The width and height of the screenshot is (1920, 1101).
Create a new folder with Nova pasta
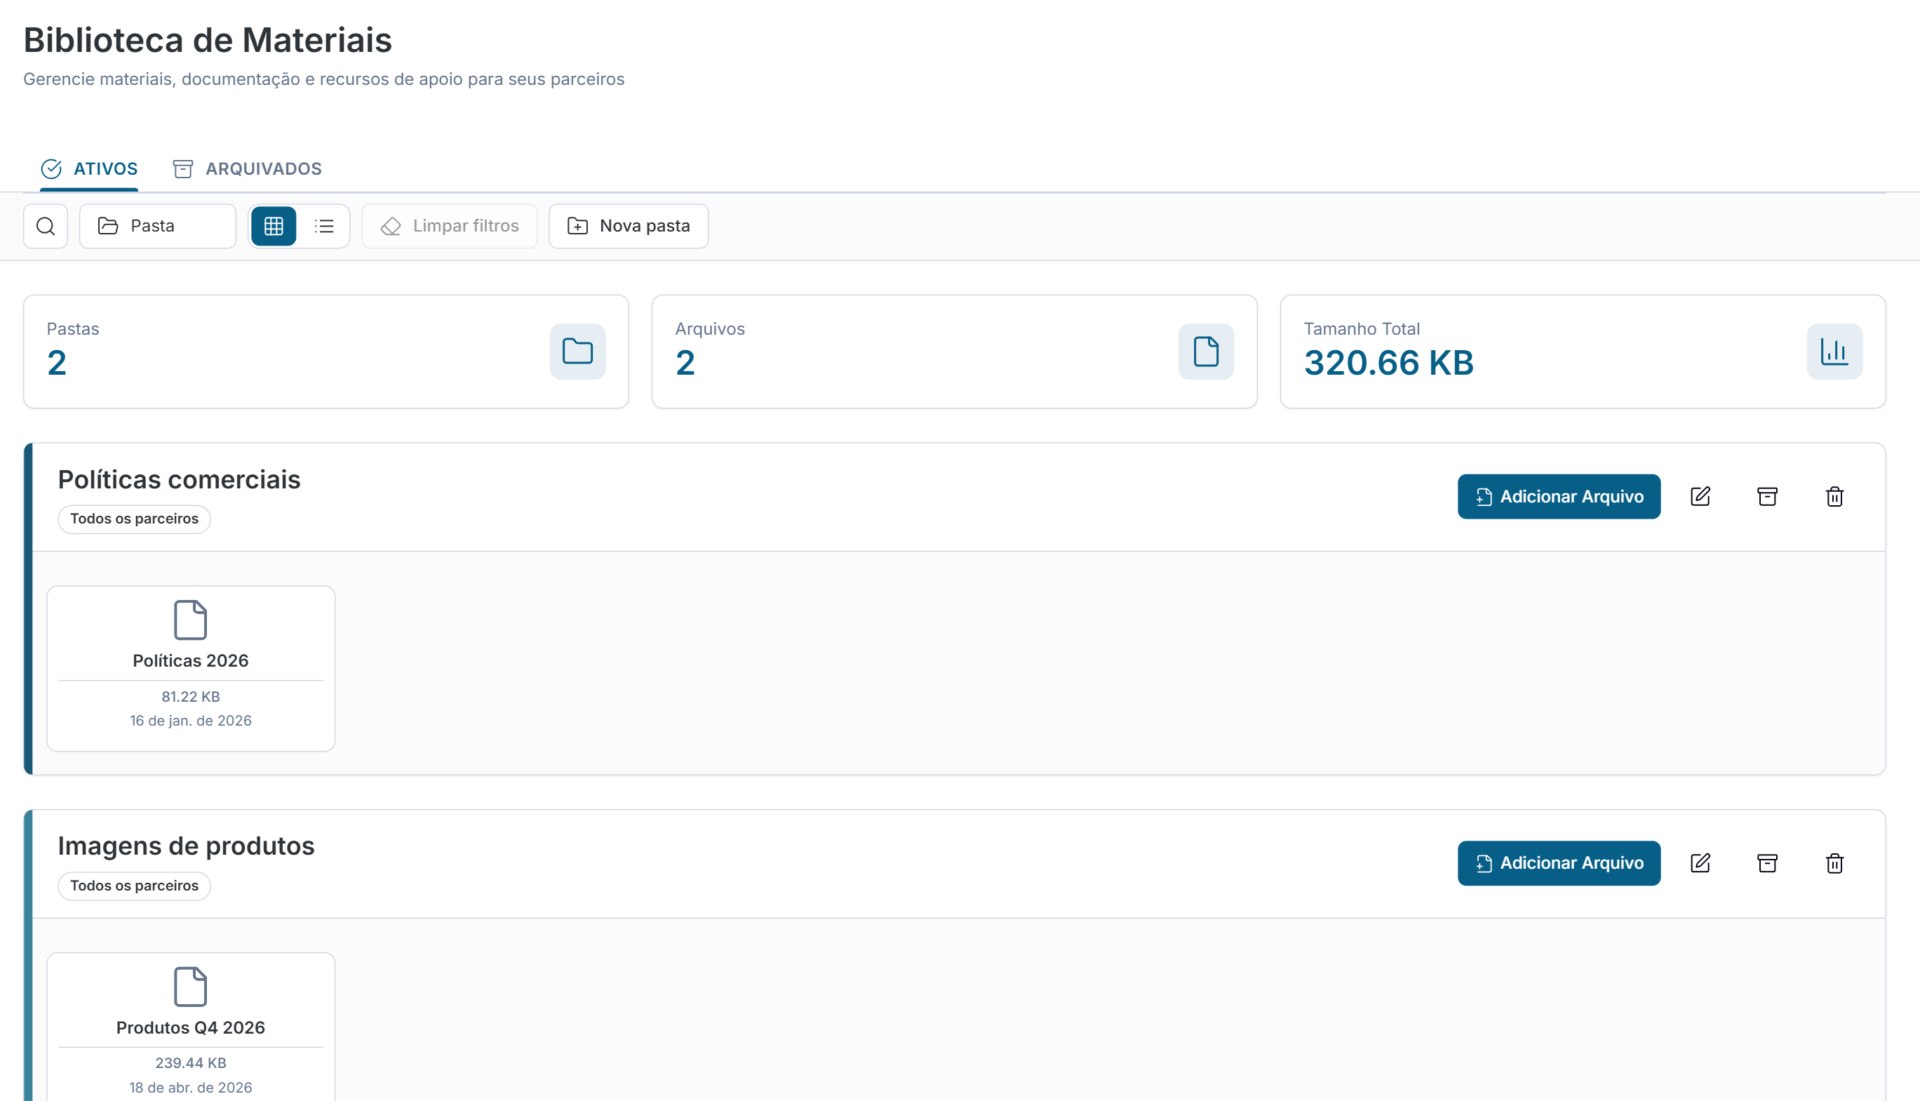click(628, 226)
